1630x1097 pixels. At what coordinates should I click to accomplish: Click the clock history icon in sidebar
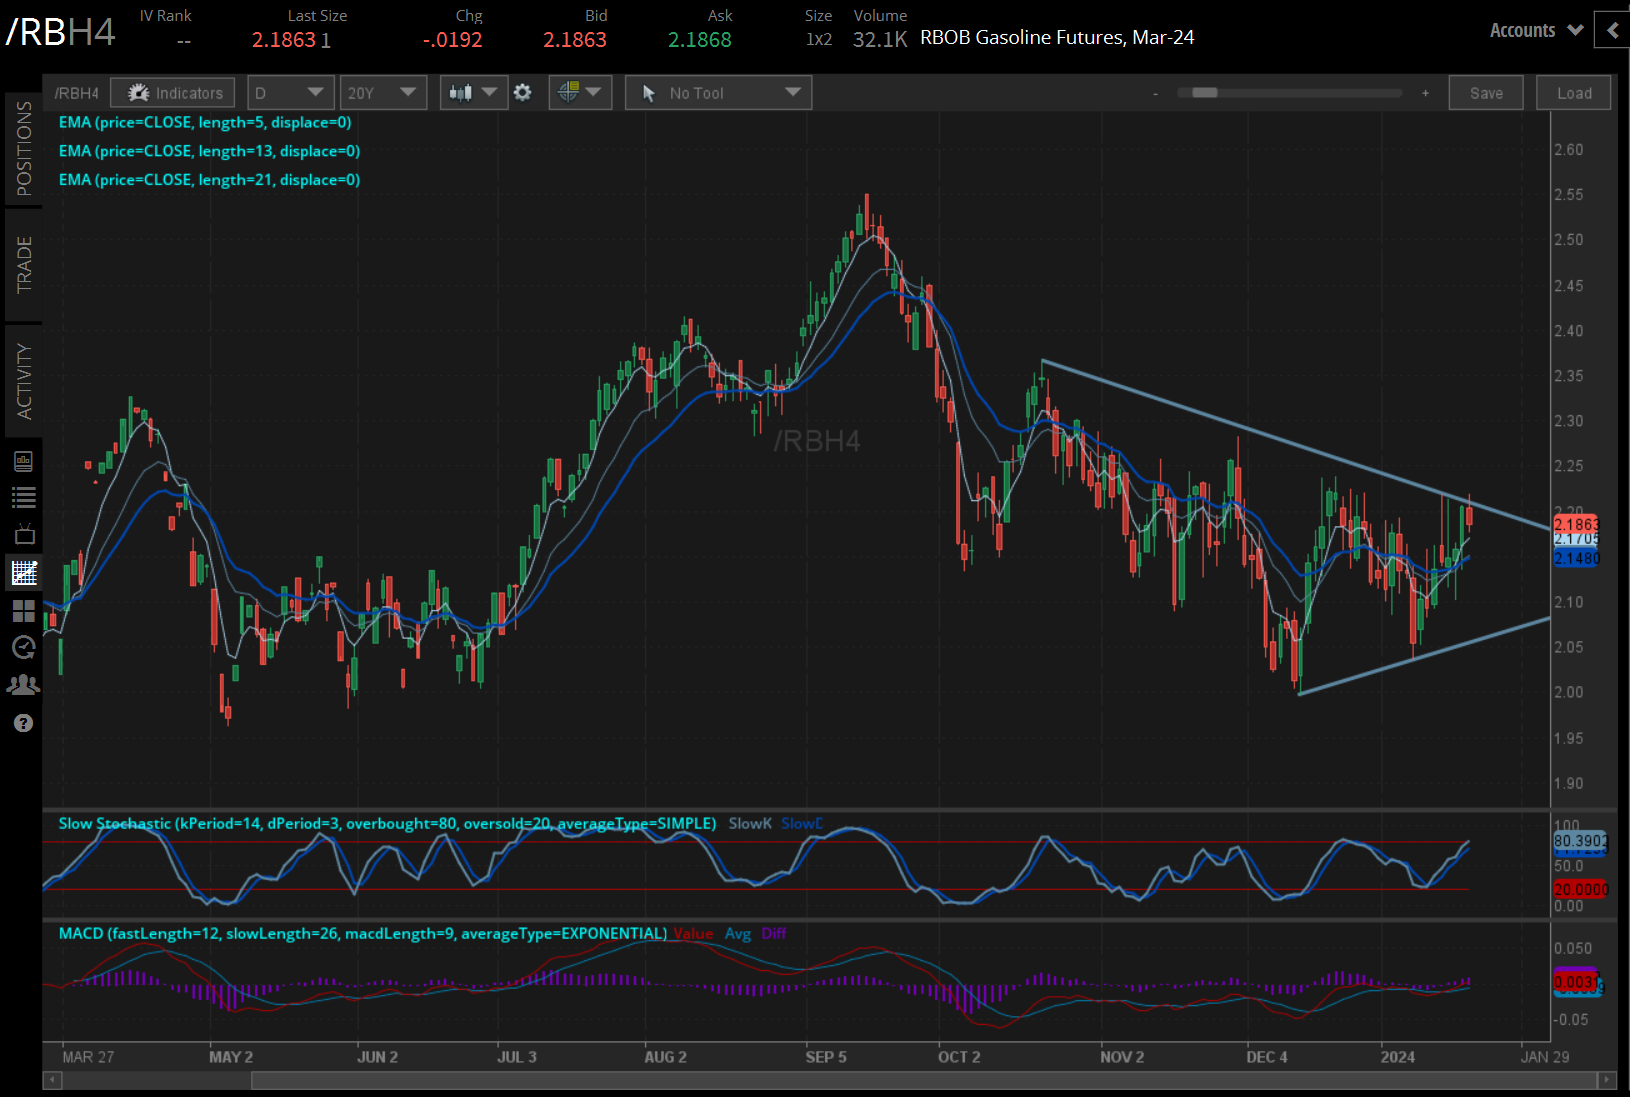click(24, 648)
